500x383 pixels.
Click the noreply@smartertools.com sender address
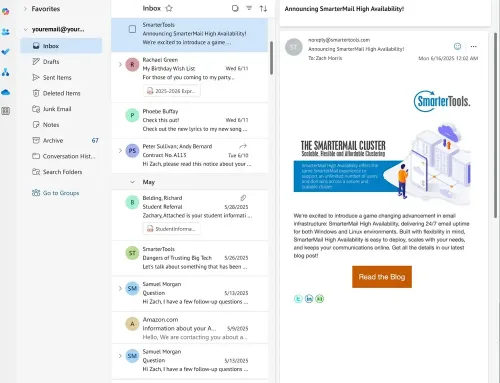coord(339,40)
